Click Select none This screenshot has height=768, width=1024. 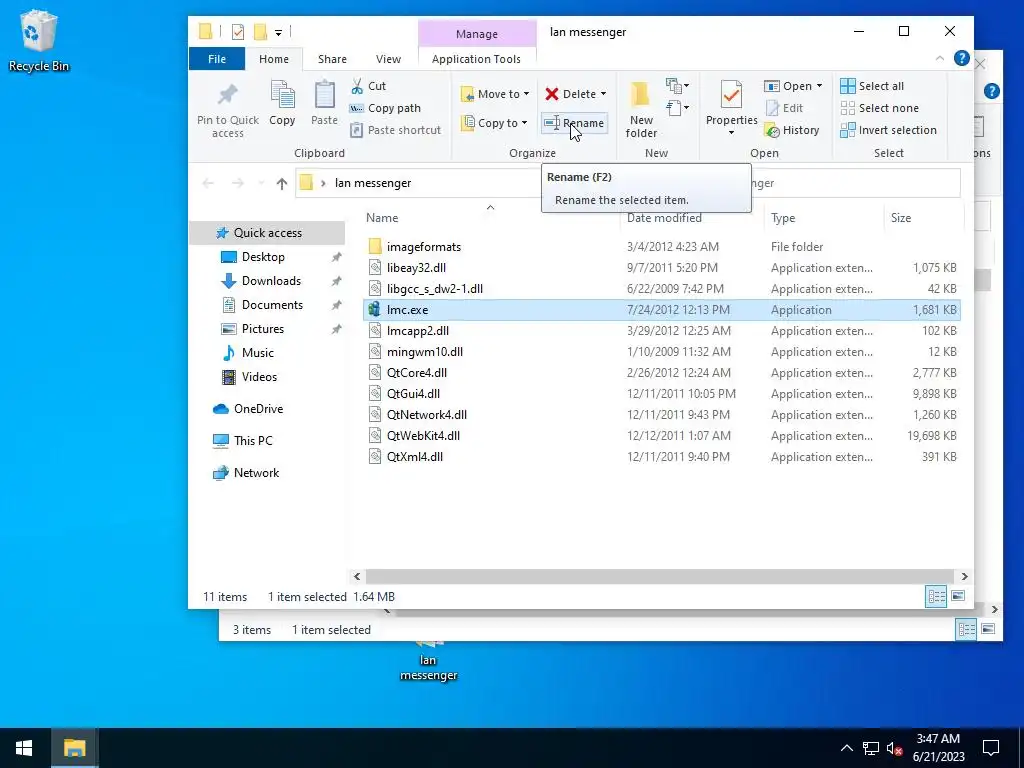tap(880, 108)
